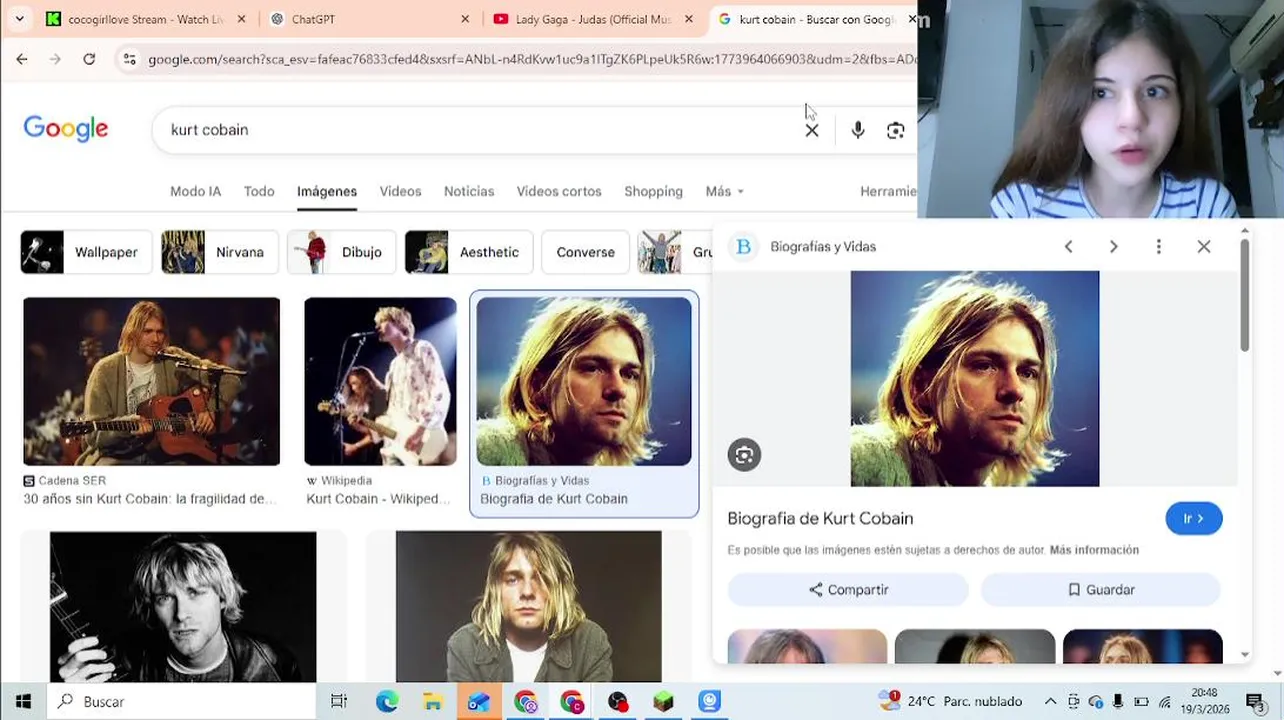Image resolution: width=1284 pixels, height=720 pixels.
Task: Share the image with Compartir button
Action: (848, 590)
